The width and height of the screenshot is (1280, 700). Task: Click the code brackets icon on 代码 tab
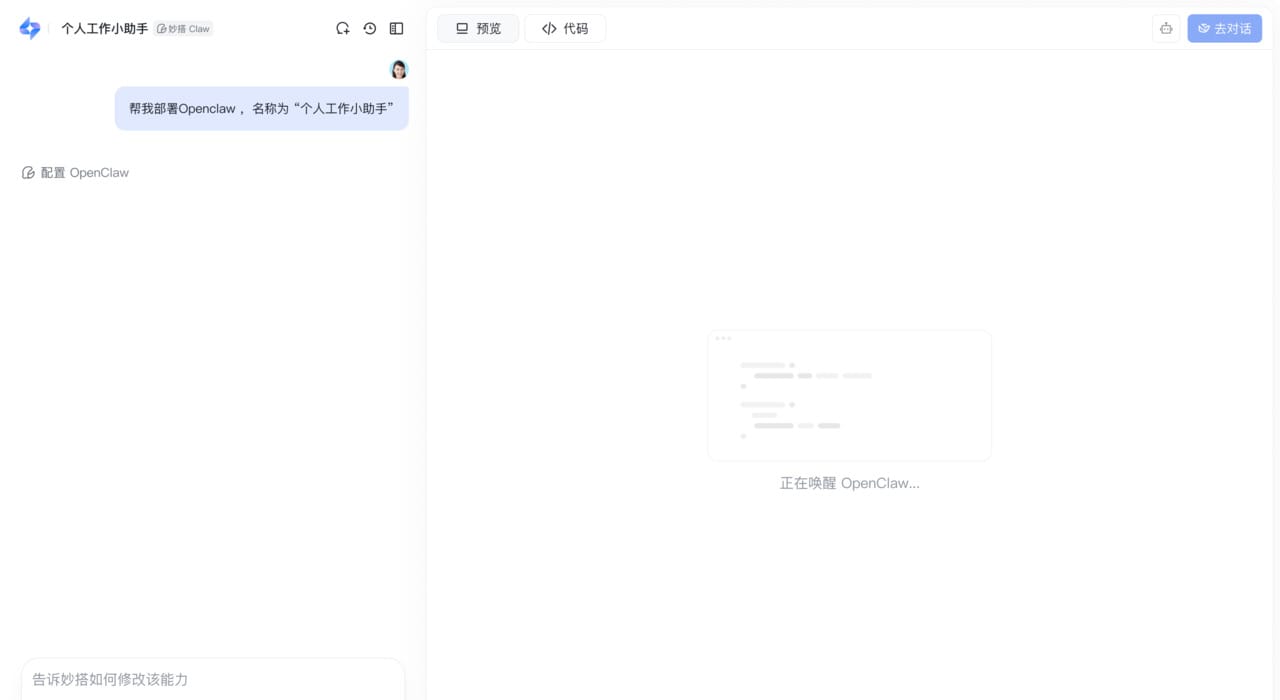click(549, 28)
